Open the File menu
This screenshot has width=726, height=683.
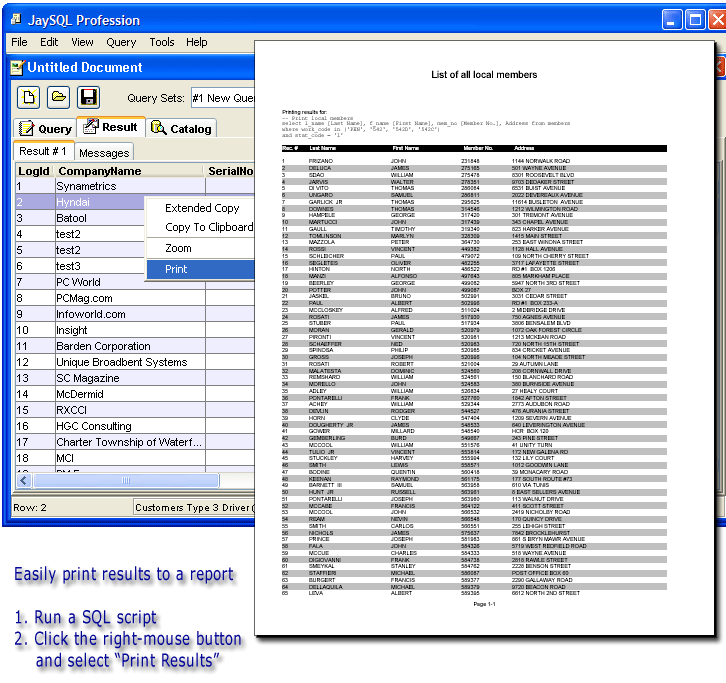19,42
